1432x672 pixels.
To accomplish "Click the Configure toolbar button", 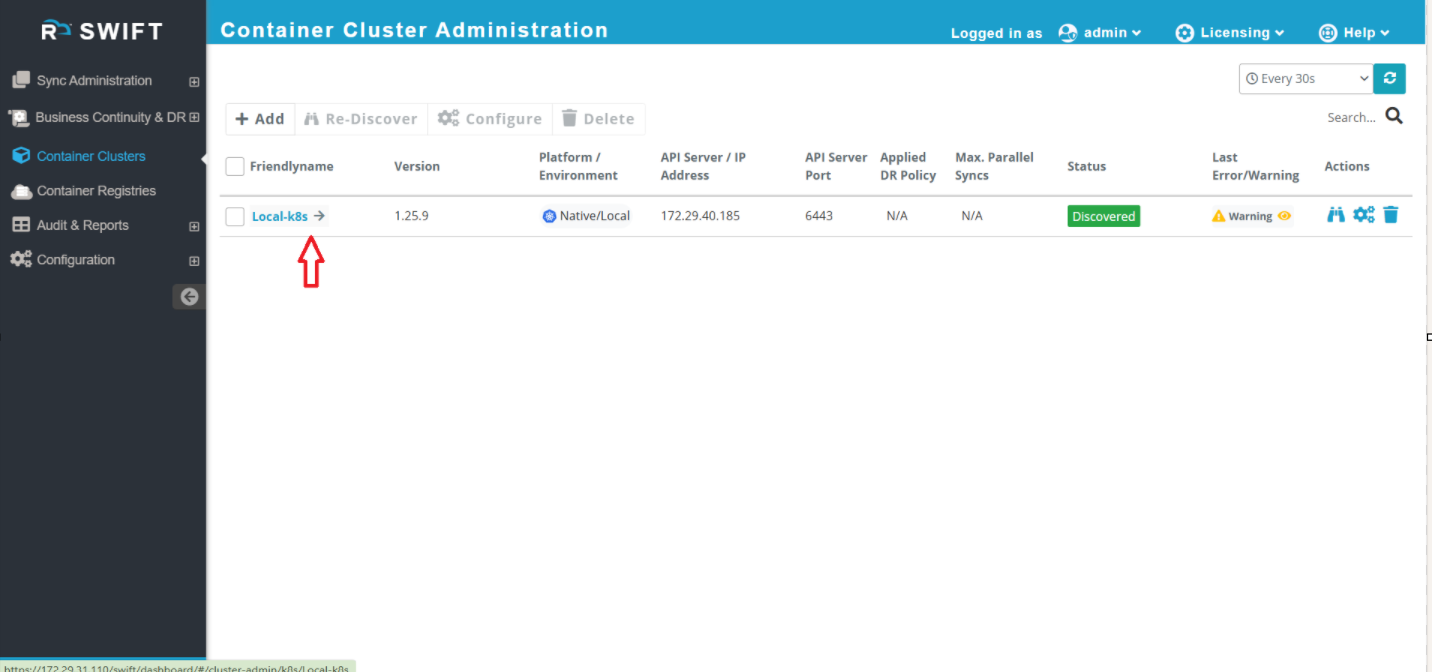I will (490, 118).
